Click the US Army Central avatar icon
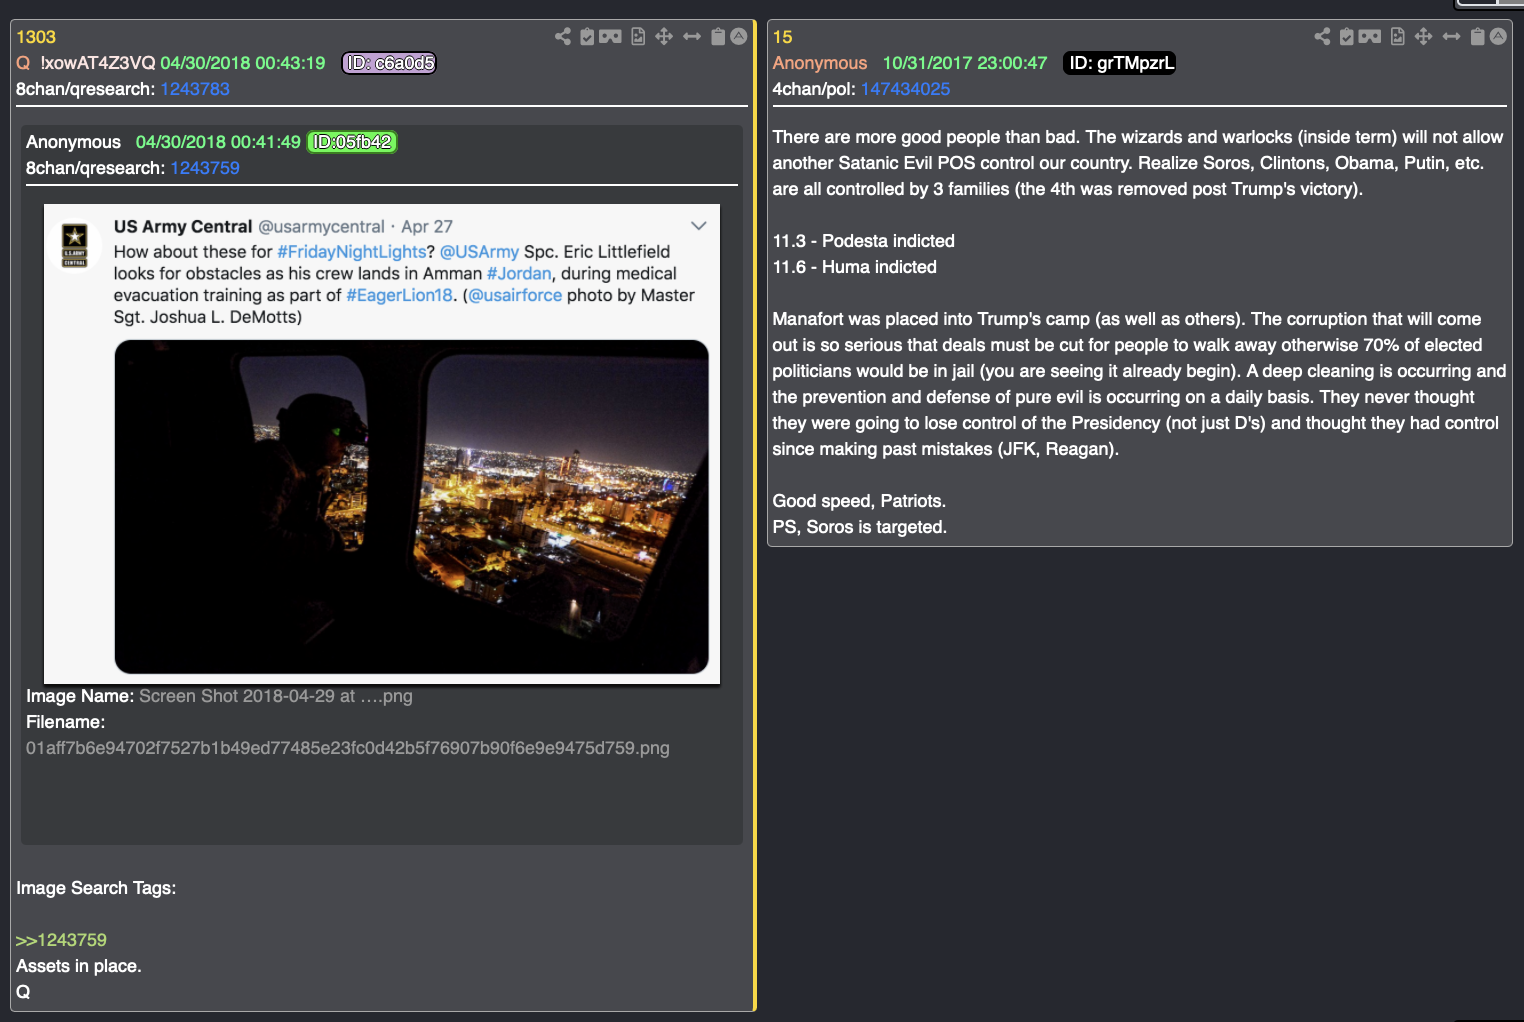The image size is (1524, 1022). [75, 246]
